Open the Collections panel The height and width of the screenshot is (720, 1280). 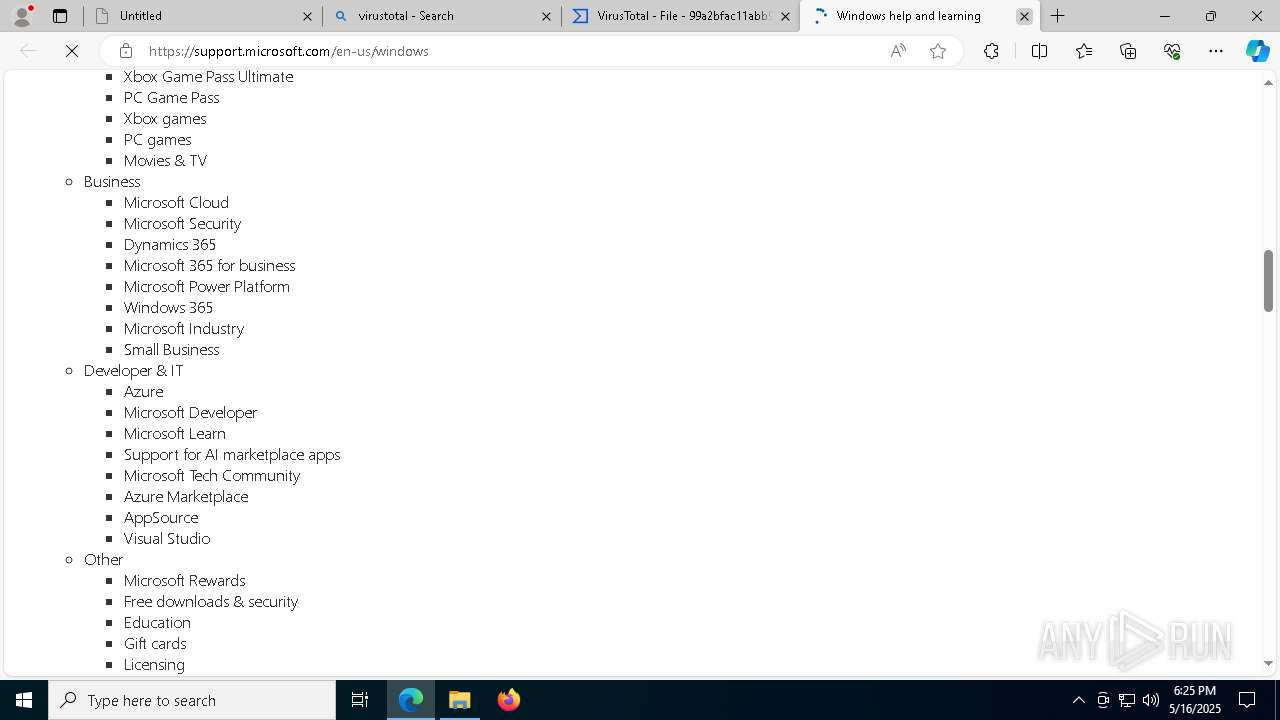[1128, 51]
